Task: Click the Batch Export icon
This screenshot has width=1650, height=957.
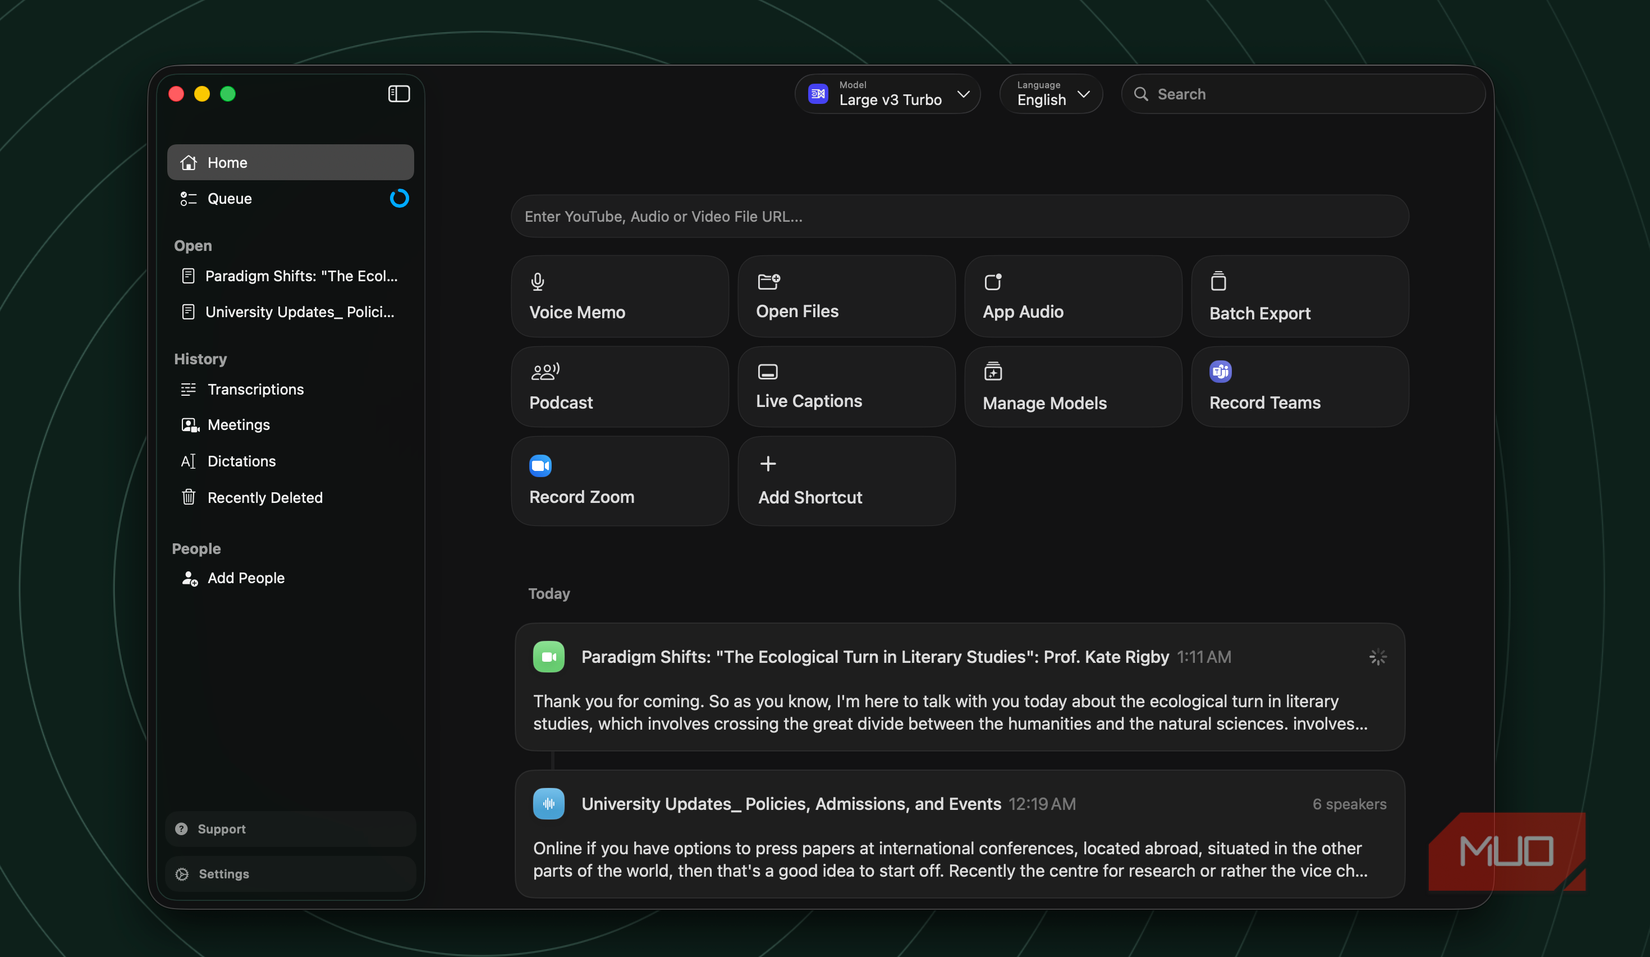Action: (x=1218, y=281)
